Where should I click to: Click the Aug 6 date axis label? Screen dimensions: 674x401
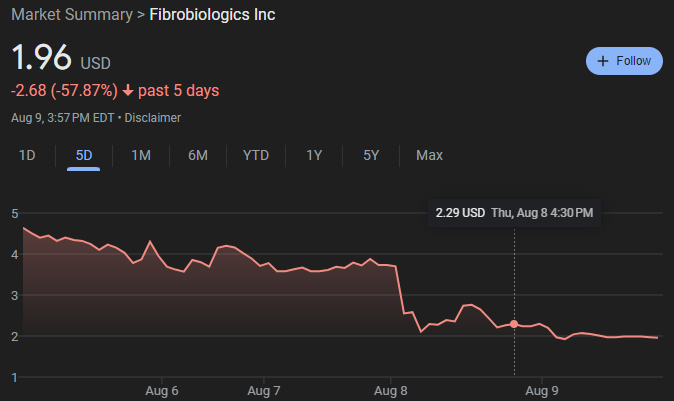point(161,390)
